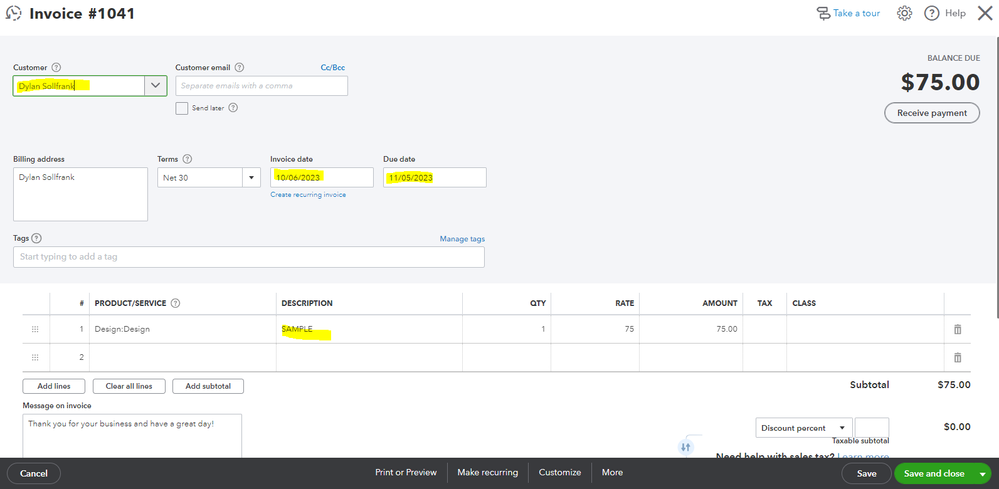Check the Send later checkbox
Image resolution: width=999 pixels, height=489 pixels.
coord(182,108)
